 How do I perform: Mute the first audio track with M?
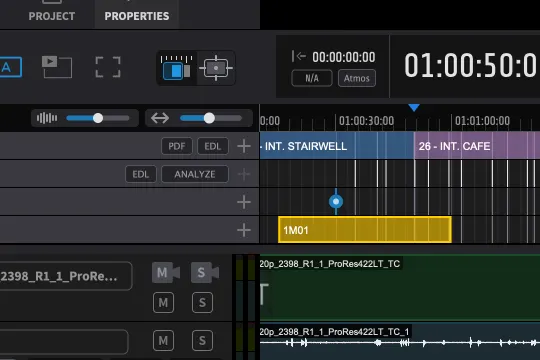click(x=163, y=303)
